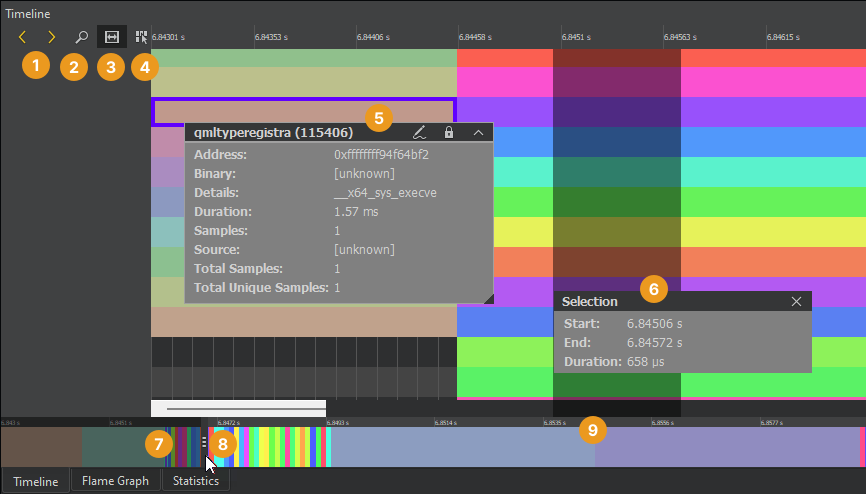Viewport: 866px width, 494px height.
Task: Select the purple-outlined event bar in the timeline
Action: [303, 110]
